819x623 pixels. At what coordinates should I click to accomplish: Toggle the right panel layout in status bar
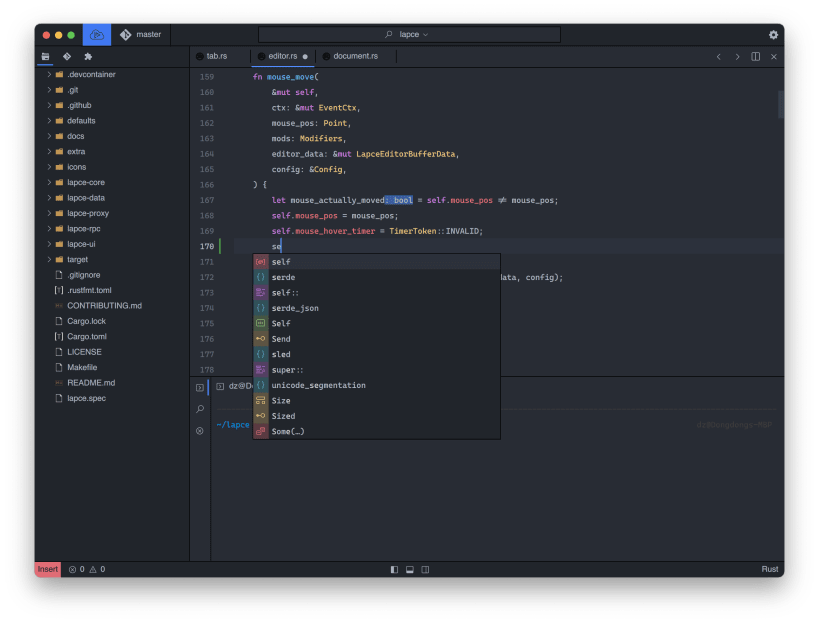(x=424, y=569)
